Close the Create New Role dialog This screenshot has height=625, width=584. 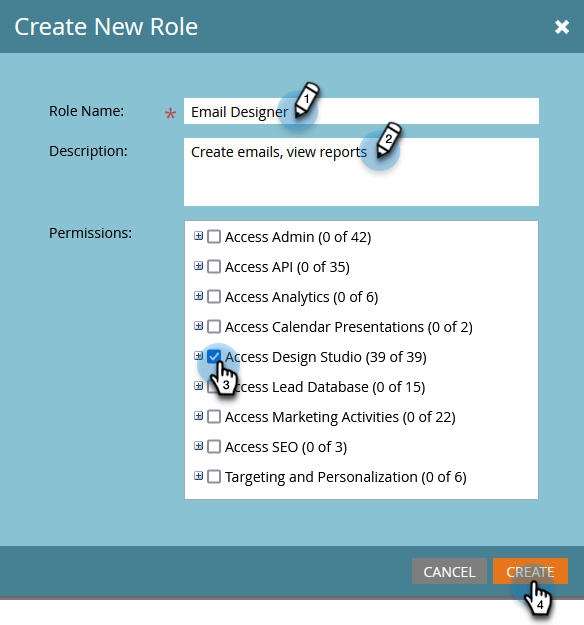coord(562,27)
